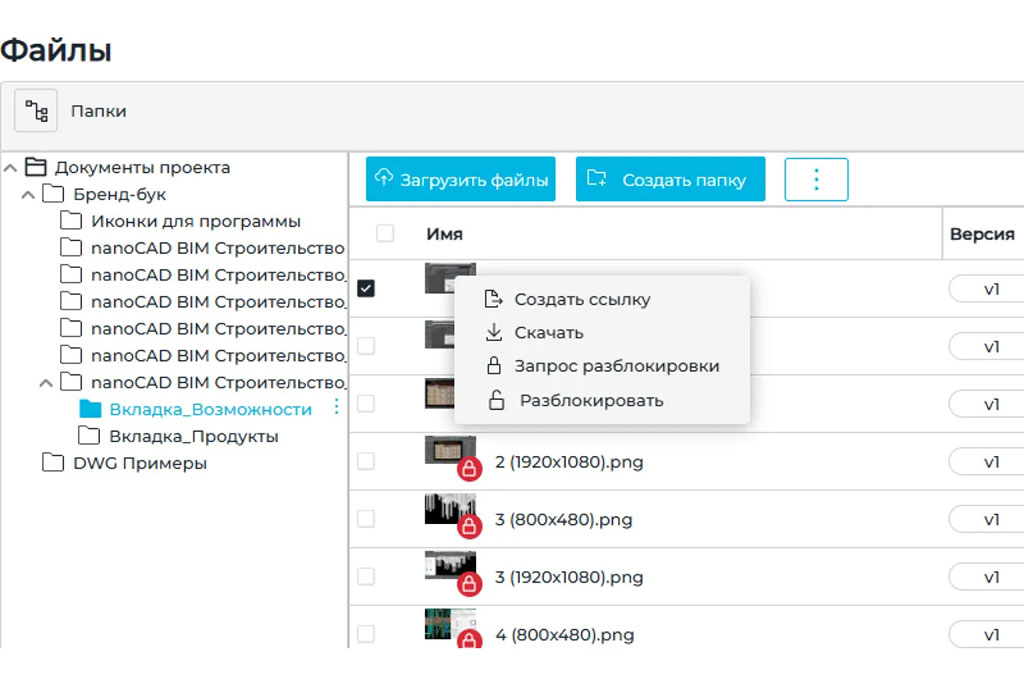
Task: Open the three-dot more actions toolbar button
Action: pyautogui.click(x=816, y=180)
